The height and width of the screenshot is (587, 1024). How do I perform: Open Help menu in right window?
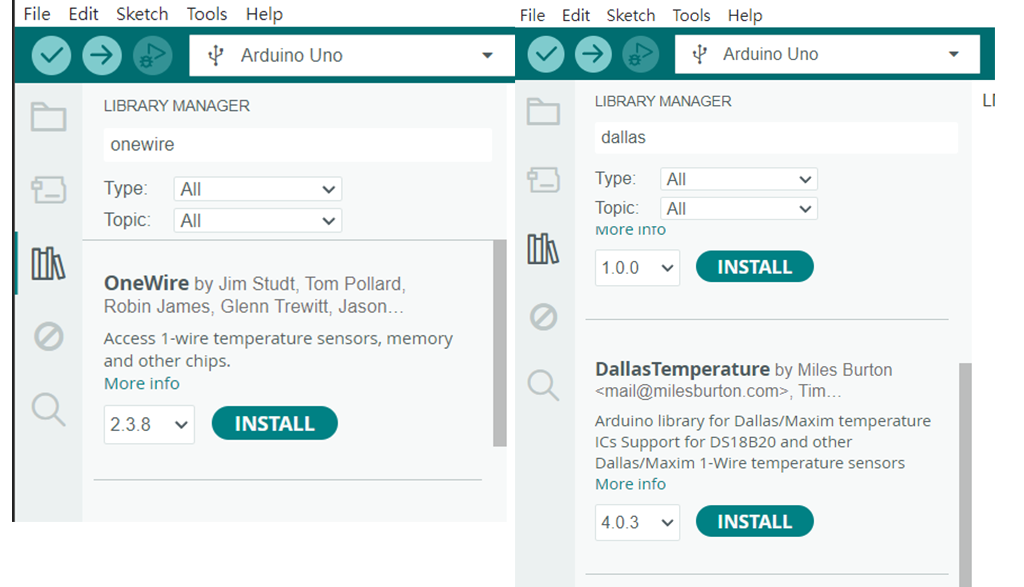744,15
